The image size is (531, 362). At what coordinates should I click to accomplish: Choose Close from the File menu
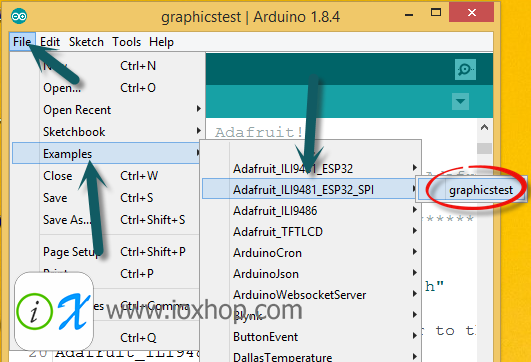[x=106, y=176]
